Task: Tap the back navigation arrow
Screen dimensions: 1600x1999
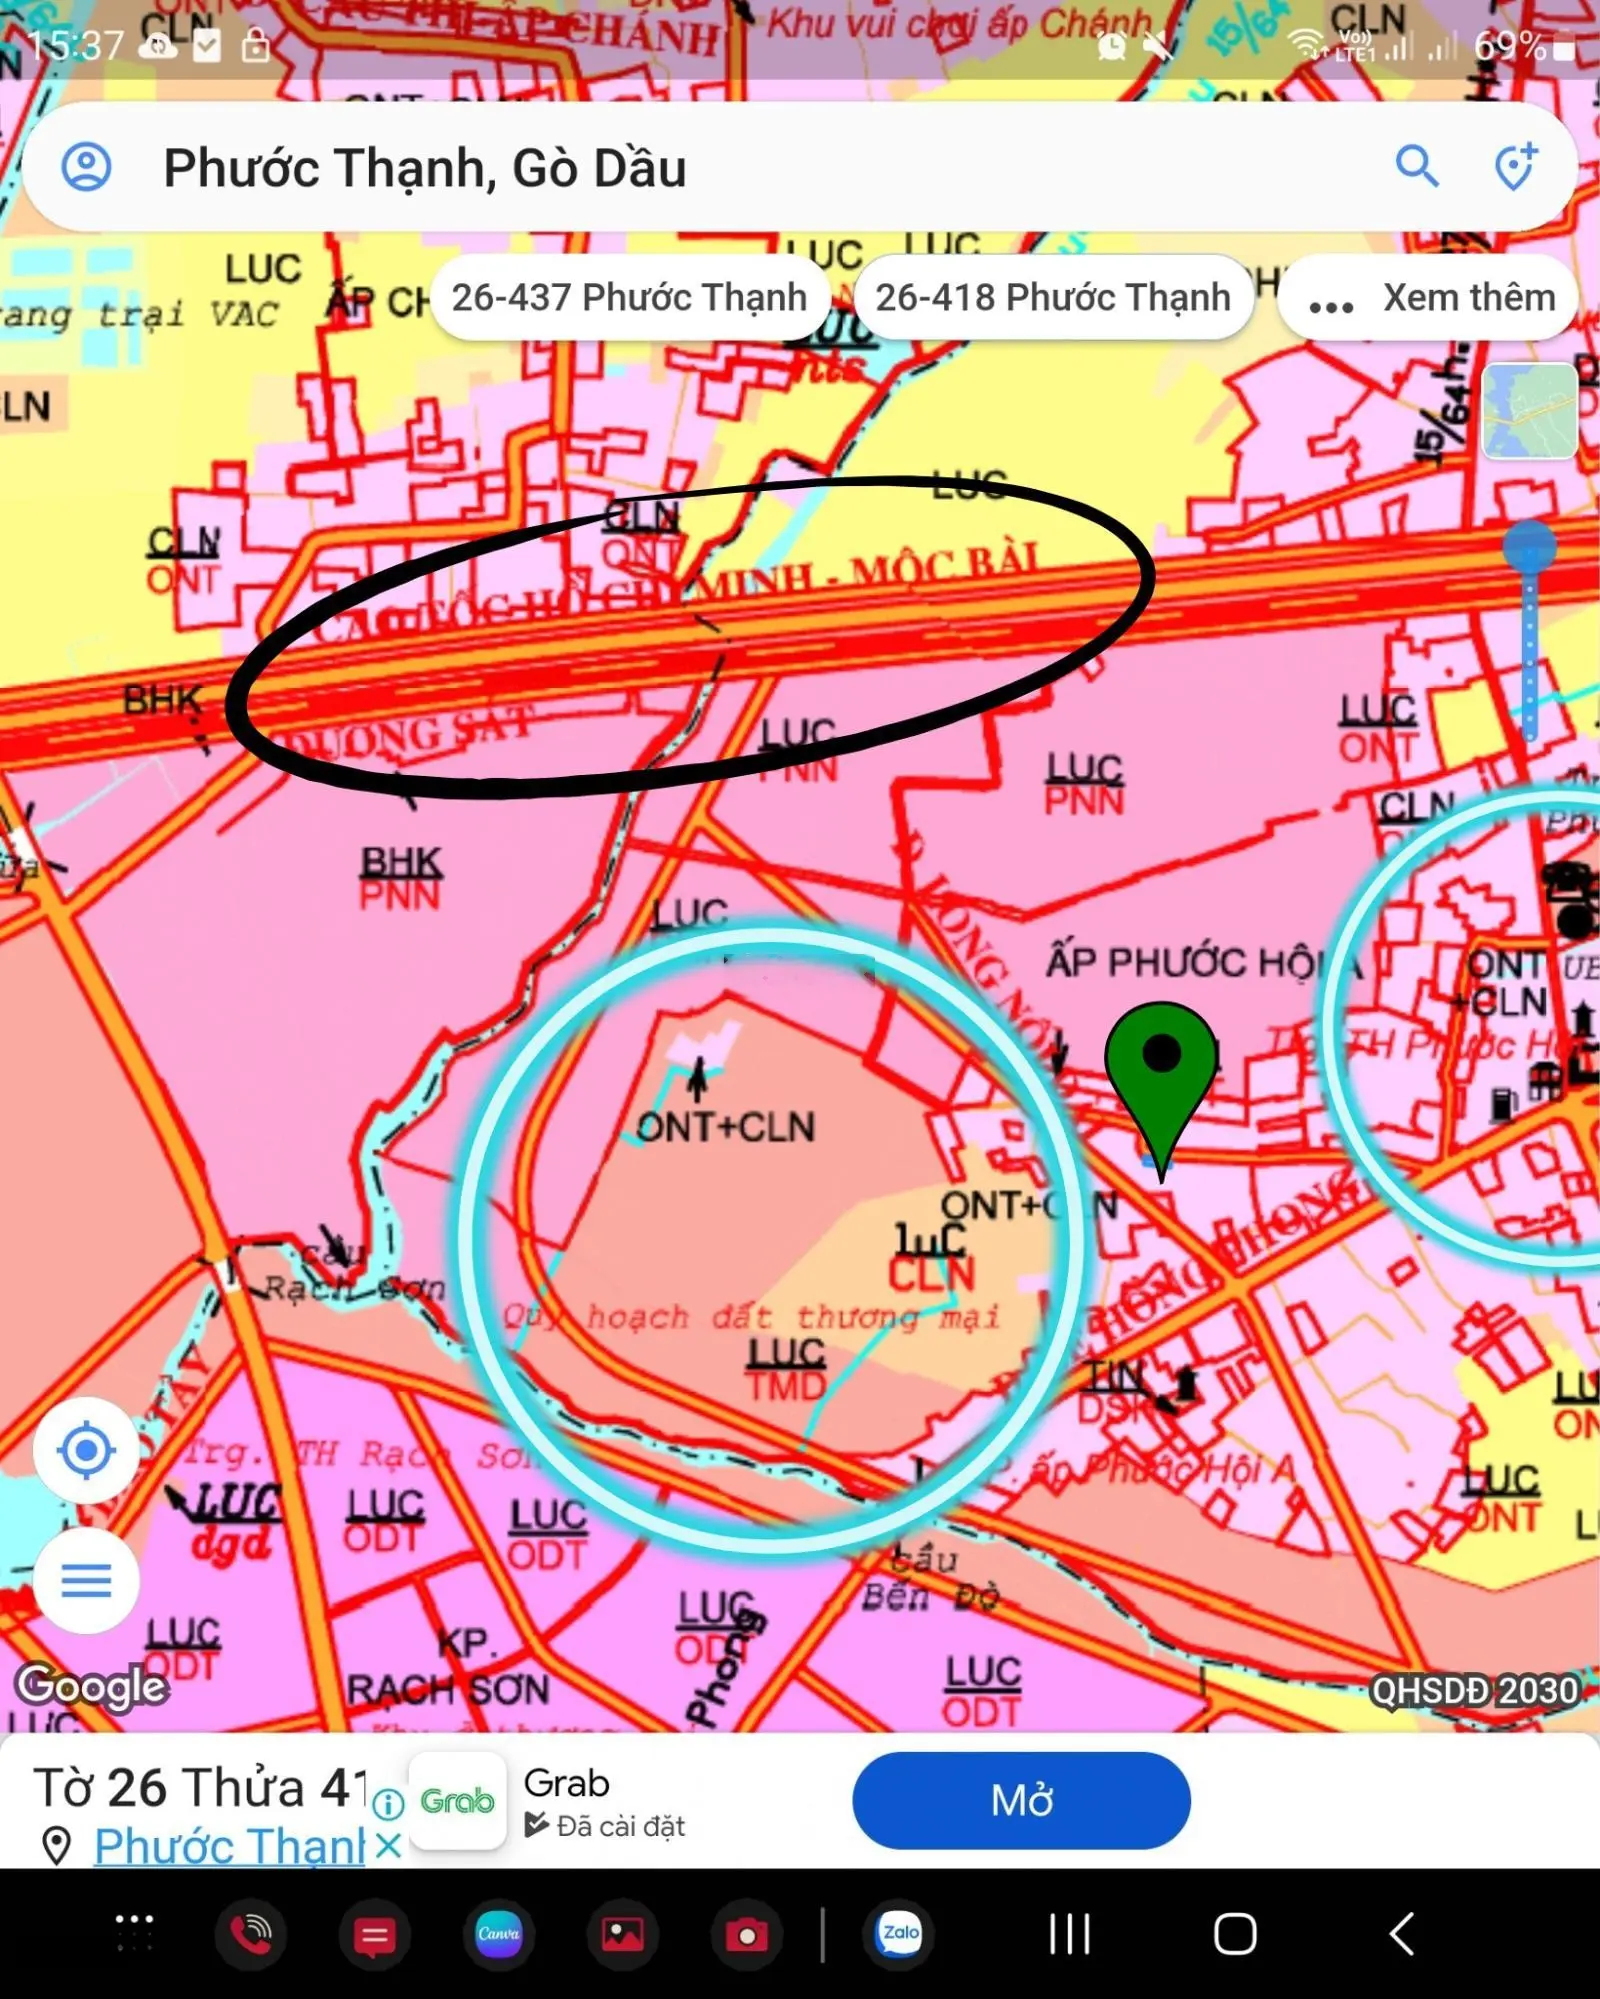Action: pos(1402,1933)
